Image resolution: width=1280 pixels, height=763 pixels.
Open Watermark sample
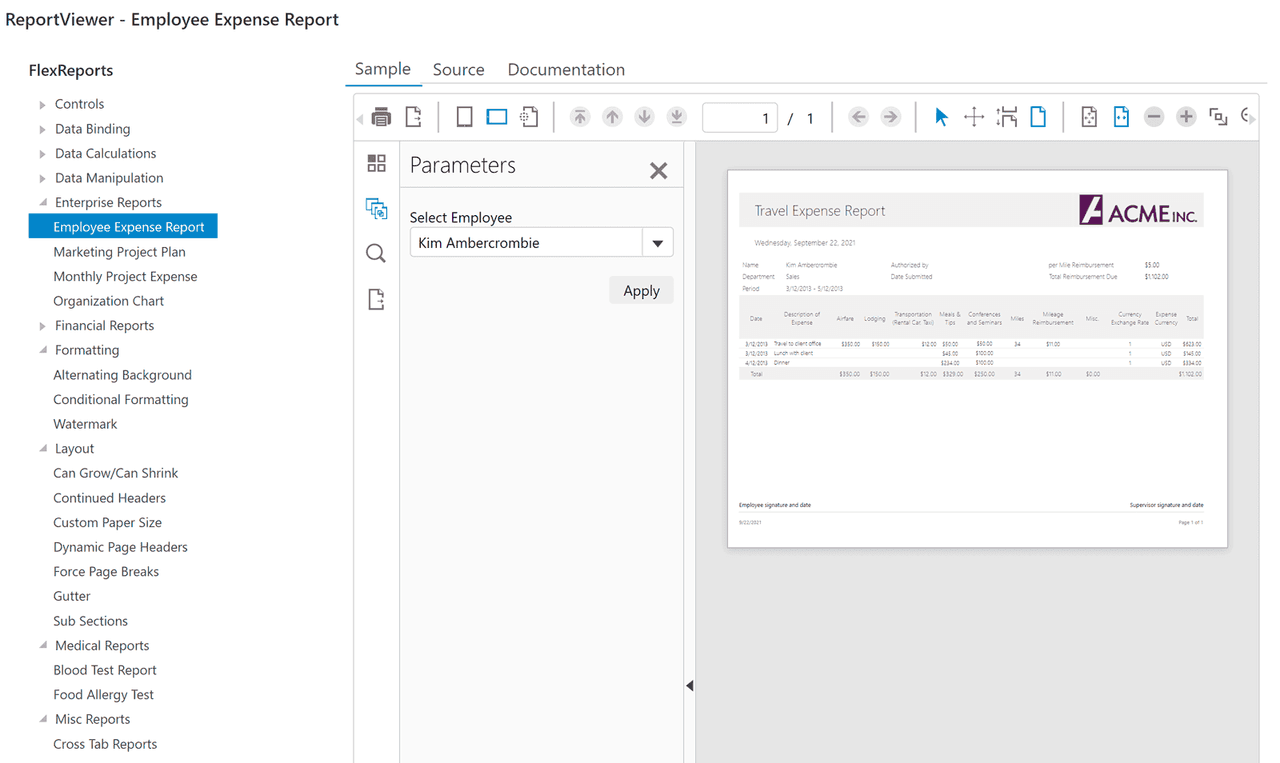85,424
